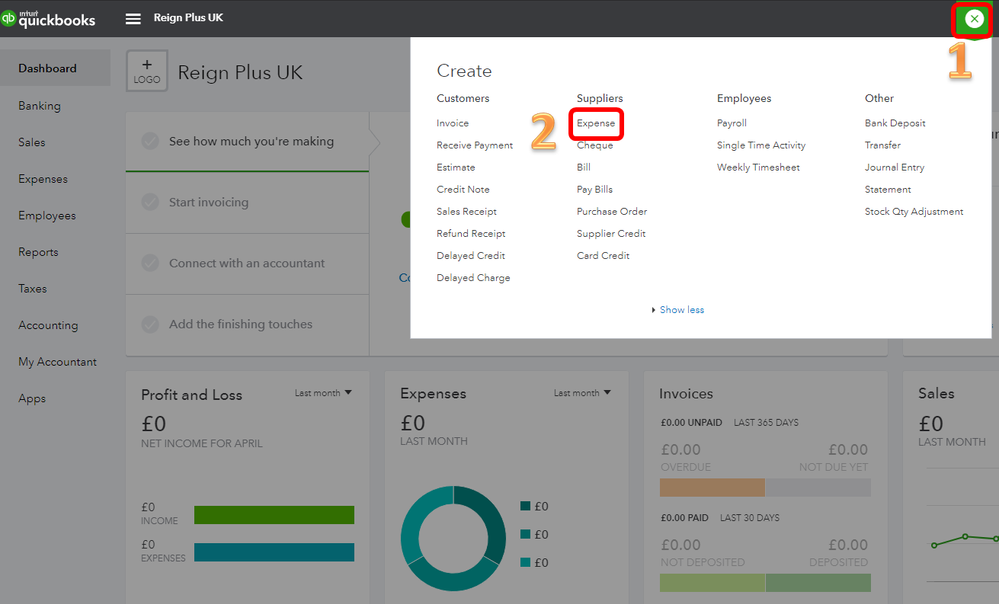Click the Expenses donut chart
The height and width of the screenshot is (604, 999).
[454, 538]
